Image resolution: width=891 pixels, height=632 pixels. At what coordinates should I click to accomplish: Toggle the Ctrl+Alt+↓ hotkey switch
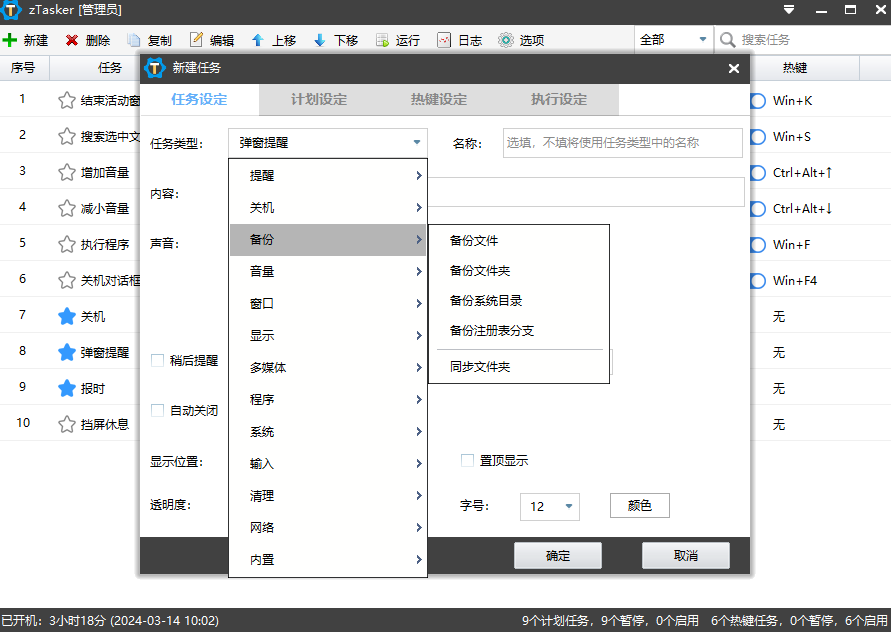tap(757, 209)
